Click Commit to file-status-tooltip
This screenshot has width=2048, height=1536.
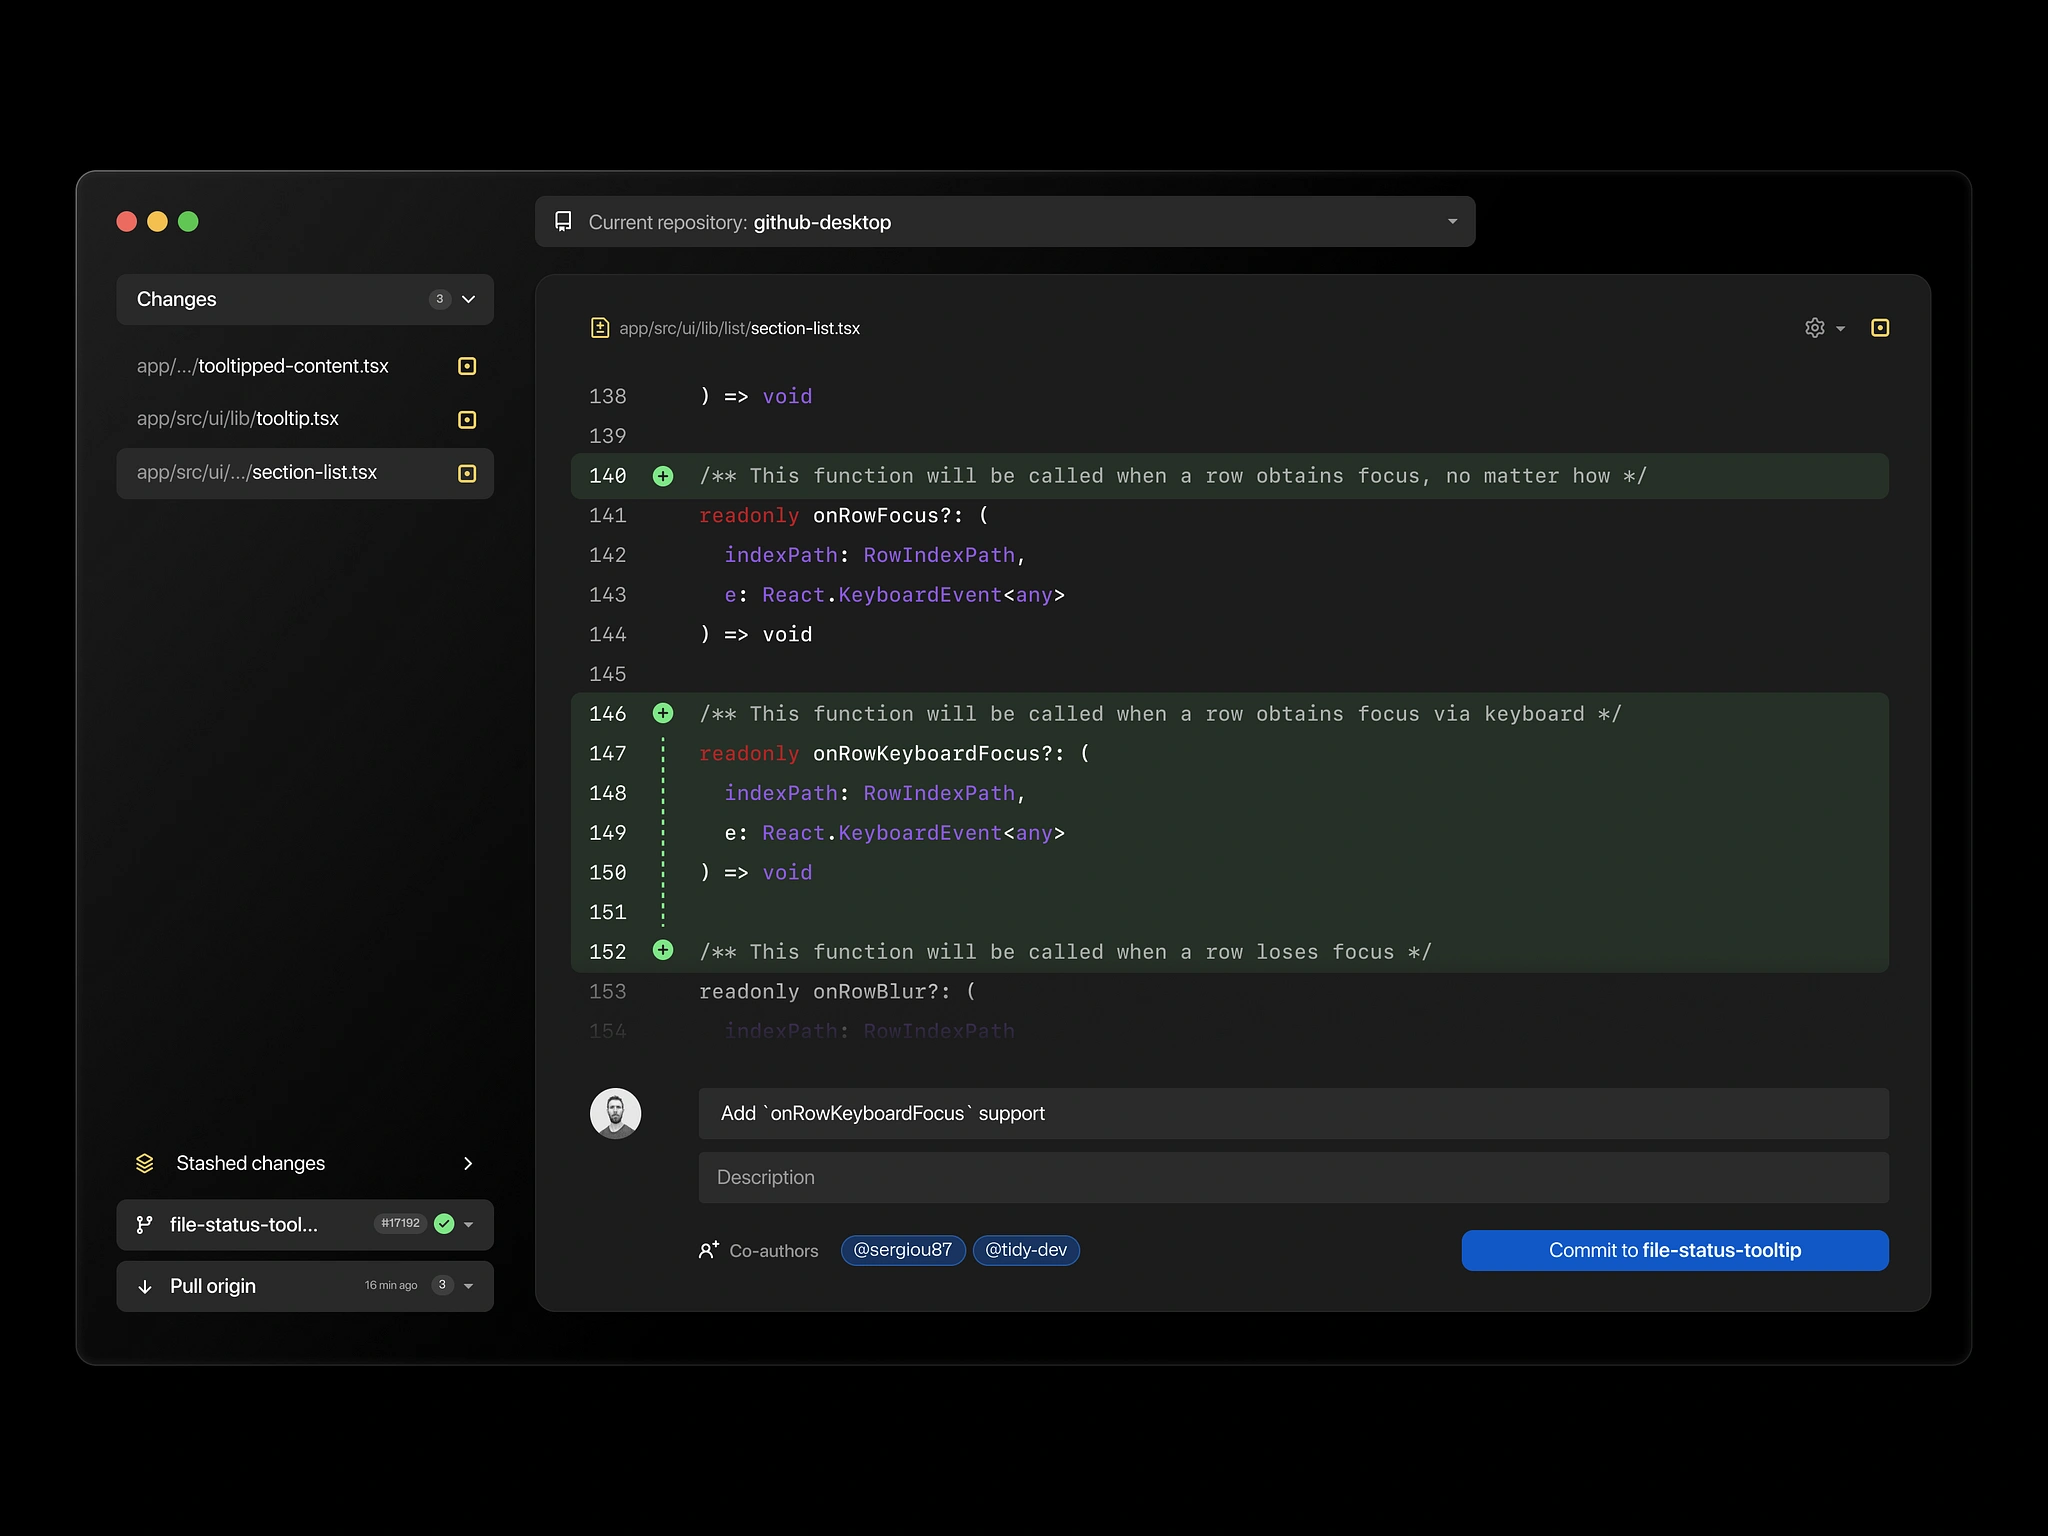pos(1674,1250)
